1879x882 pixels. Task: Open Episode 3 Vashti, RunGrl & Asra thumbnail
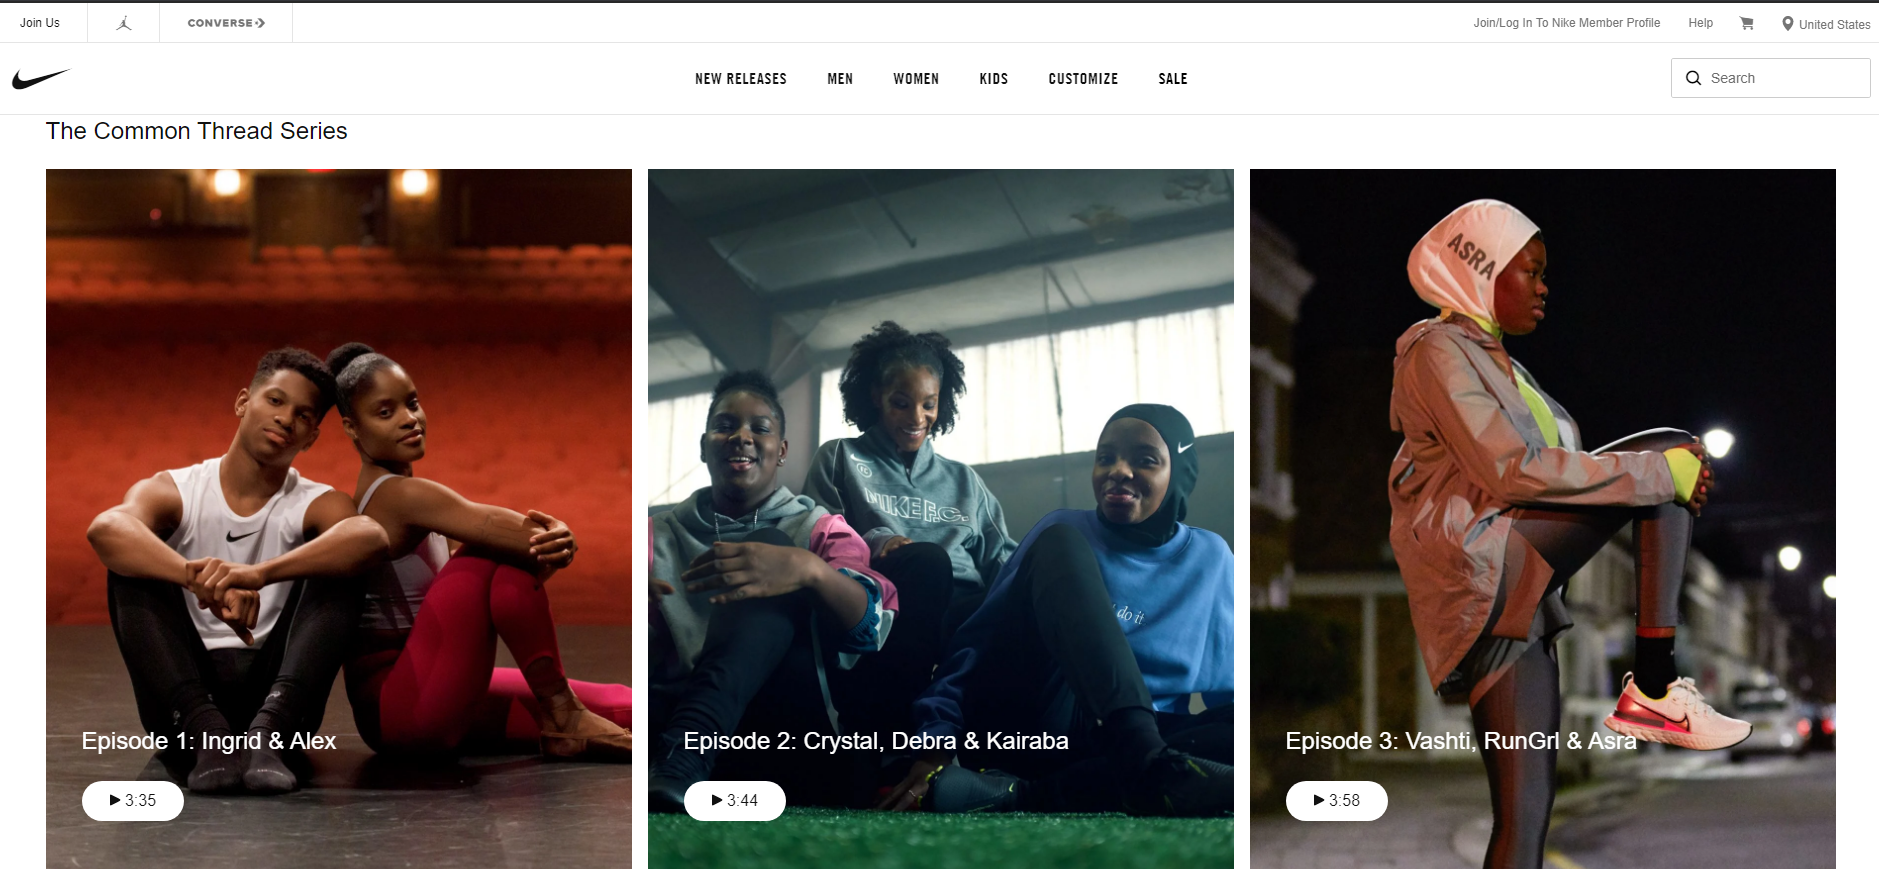[x=1543, y=519]
